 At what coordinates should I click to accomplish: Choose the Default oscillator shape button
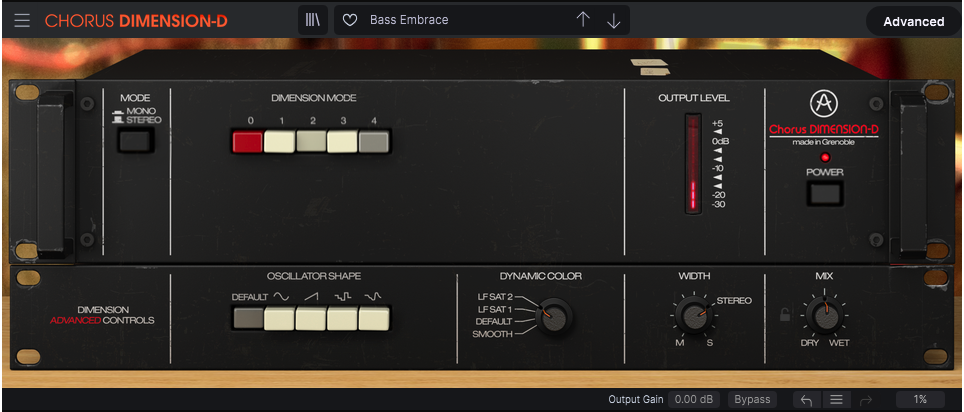click(x=247, y=319)
